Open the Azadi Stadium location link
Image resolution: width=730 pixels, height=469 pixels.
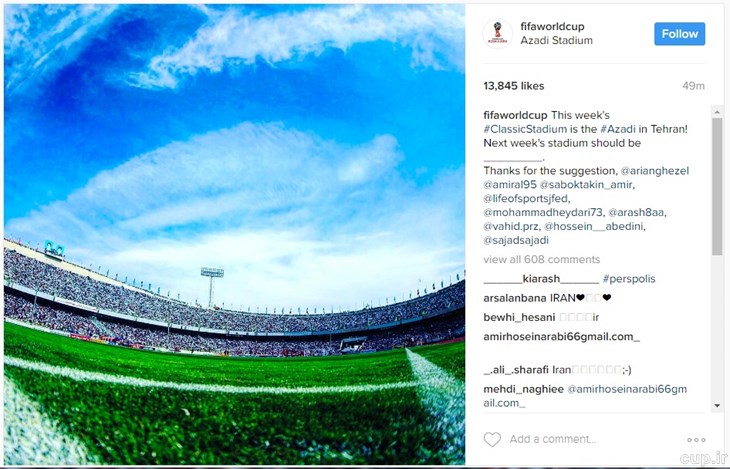click(x=556, y=41)
